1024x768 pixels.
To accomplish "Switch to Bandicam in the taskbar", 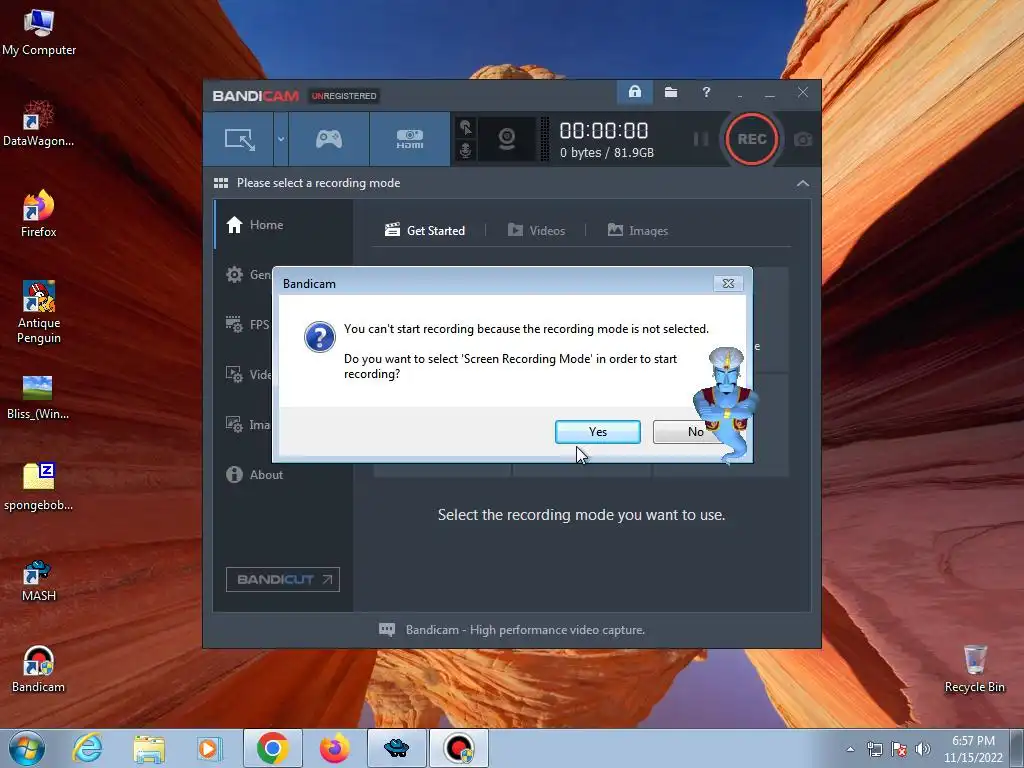I will pos(458,748).
